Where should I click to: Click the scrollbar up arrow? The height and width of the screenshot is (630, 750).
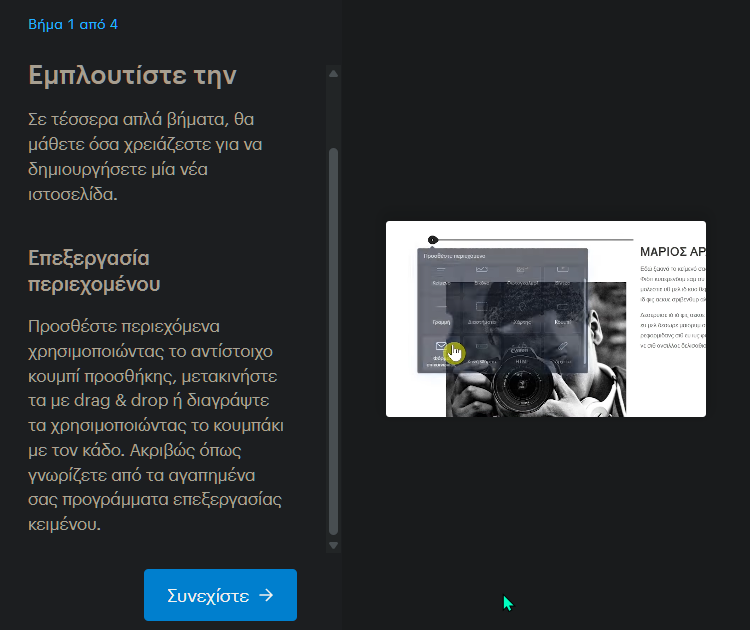(333, 74)
